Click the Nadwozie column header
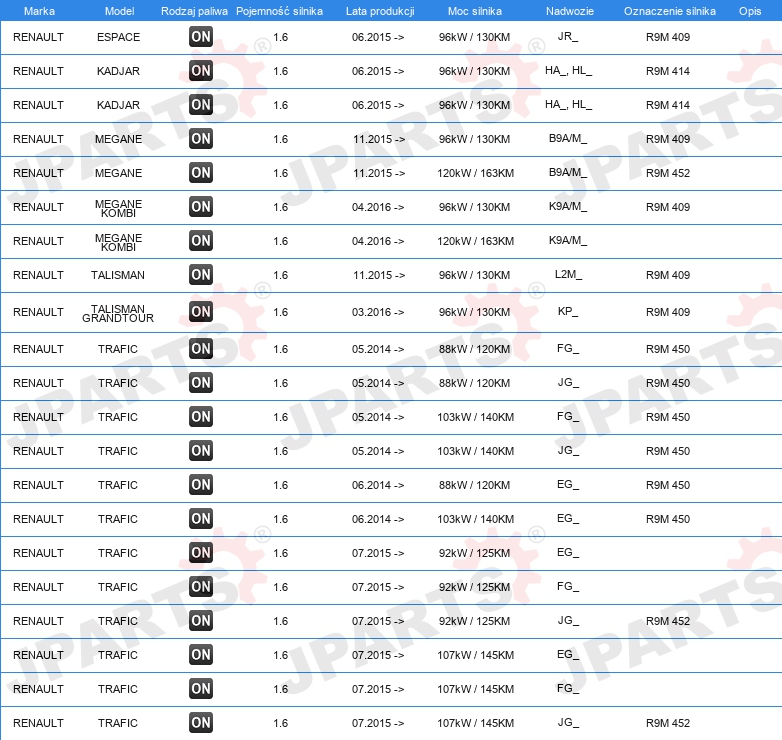 pos(570,11)
